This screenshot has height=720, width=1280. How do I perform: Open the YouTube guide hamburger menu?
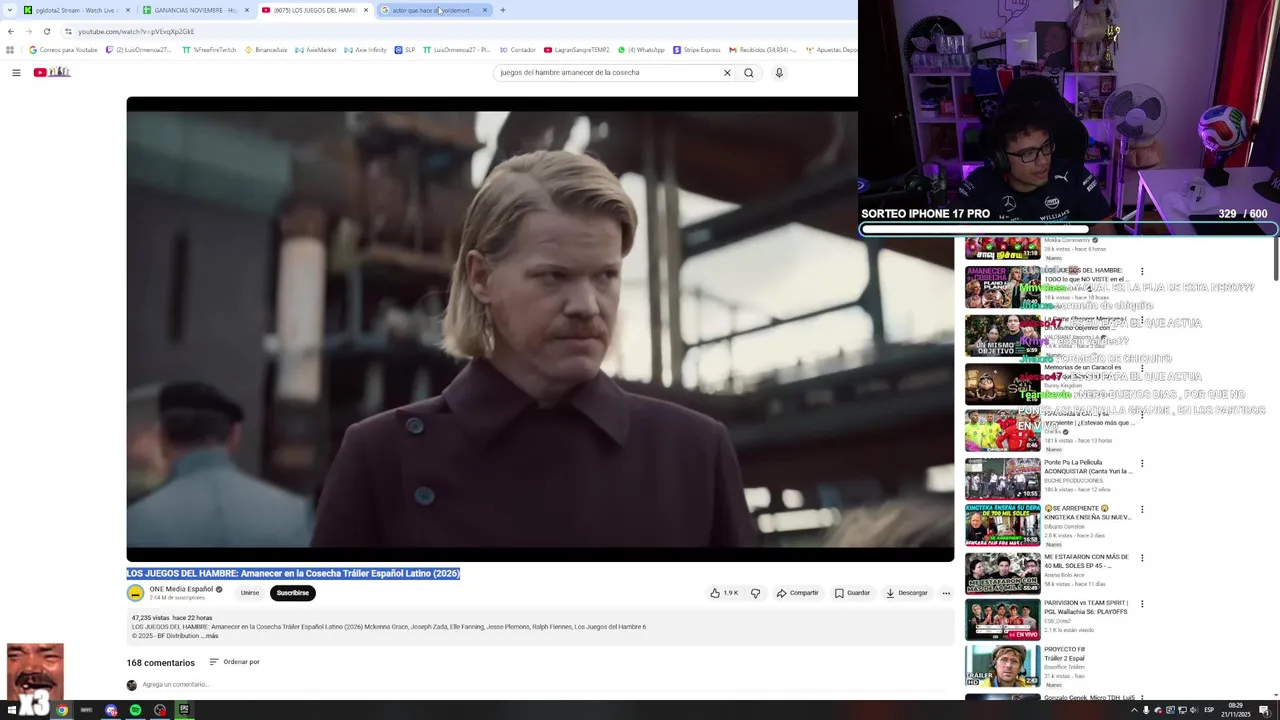pyautogui.click(x=16, y=72)
